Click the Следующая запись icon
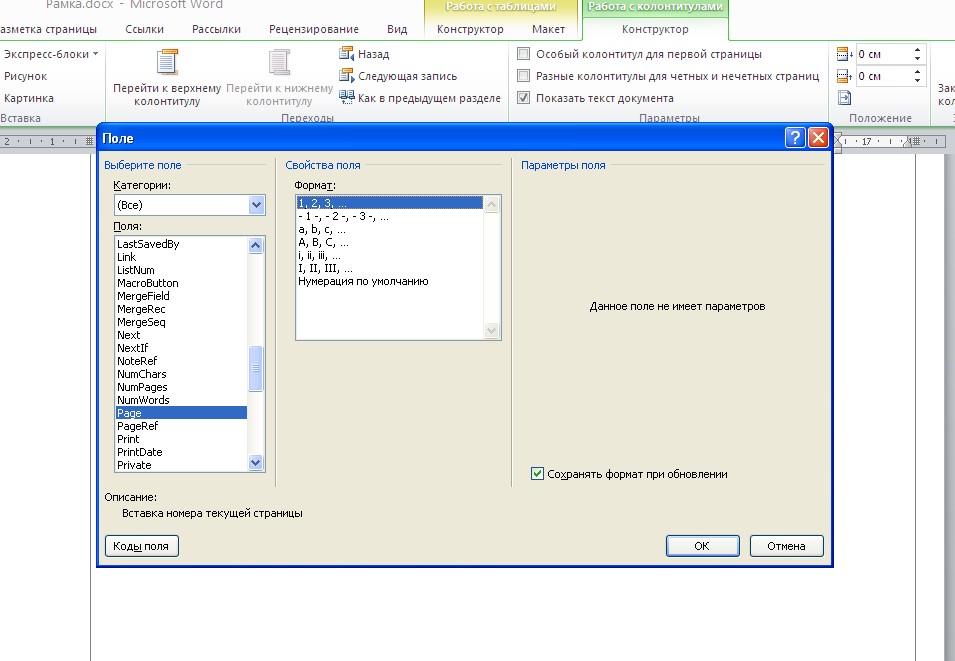The image size is (955, 661). (x=347, y=76)
